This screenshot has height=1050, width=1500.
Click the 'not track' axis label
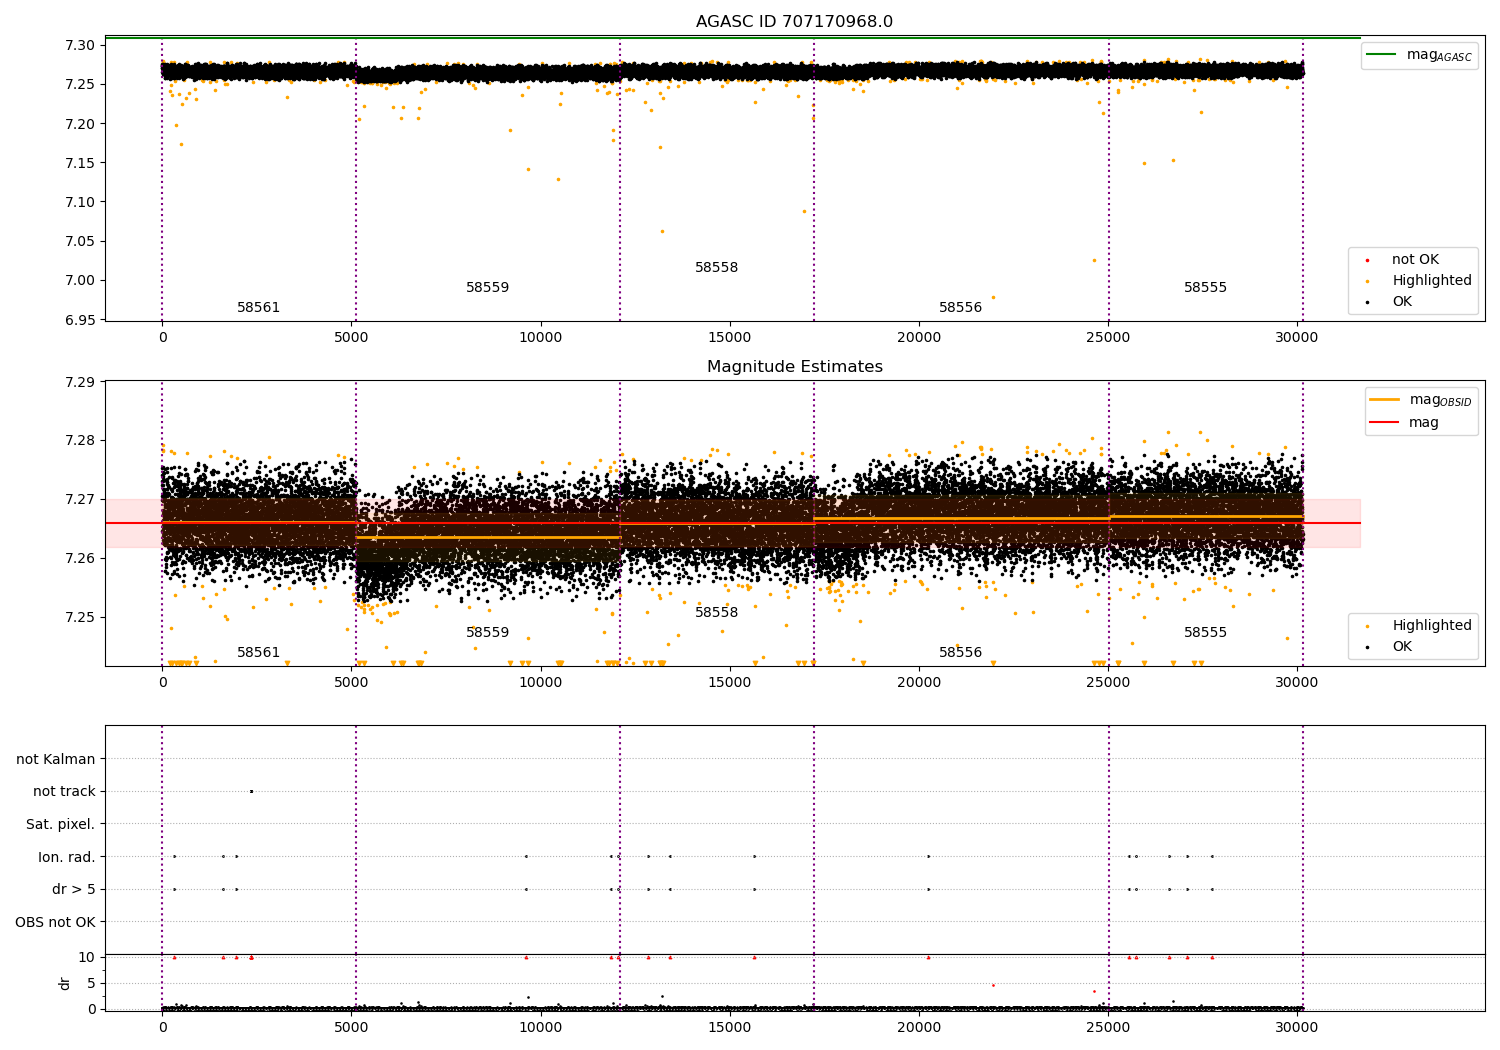[x=64, y=792]
